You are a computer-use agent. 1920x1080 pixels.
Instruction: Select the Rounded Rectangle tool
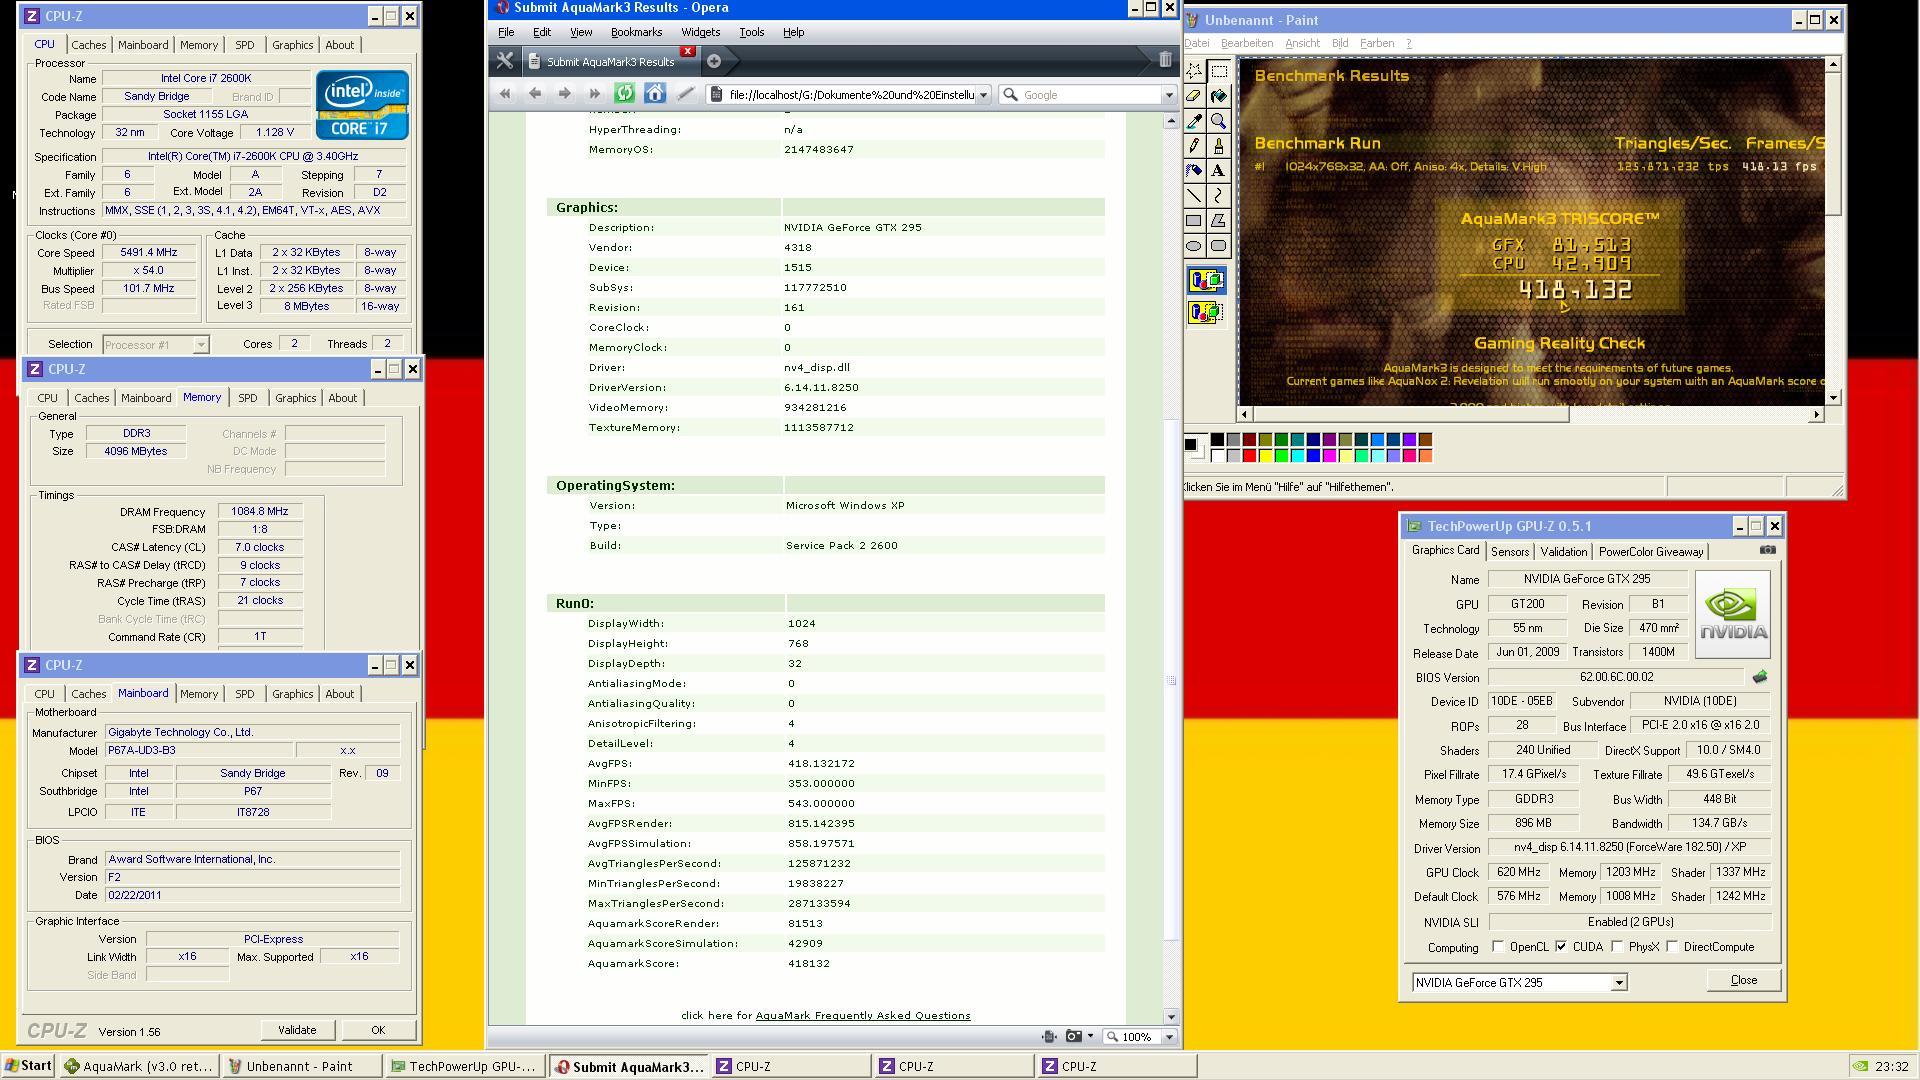click(1219, 246)
